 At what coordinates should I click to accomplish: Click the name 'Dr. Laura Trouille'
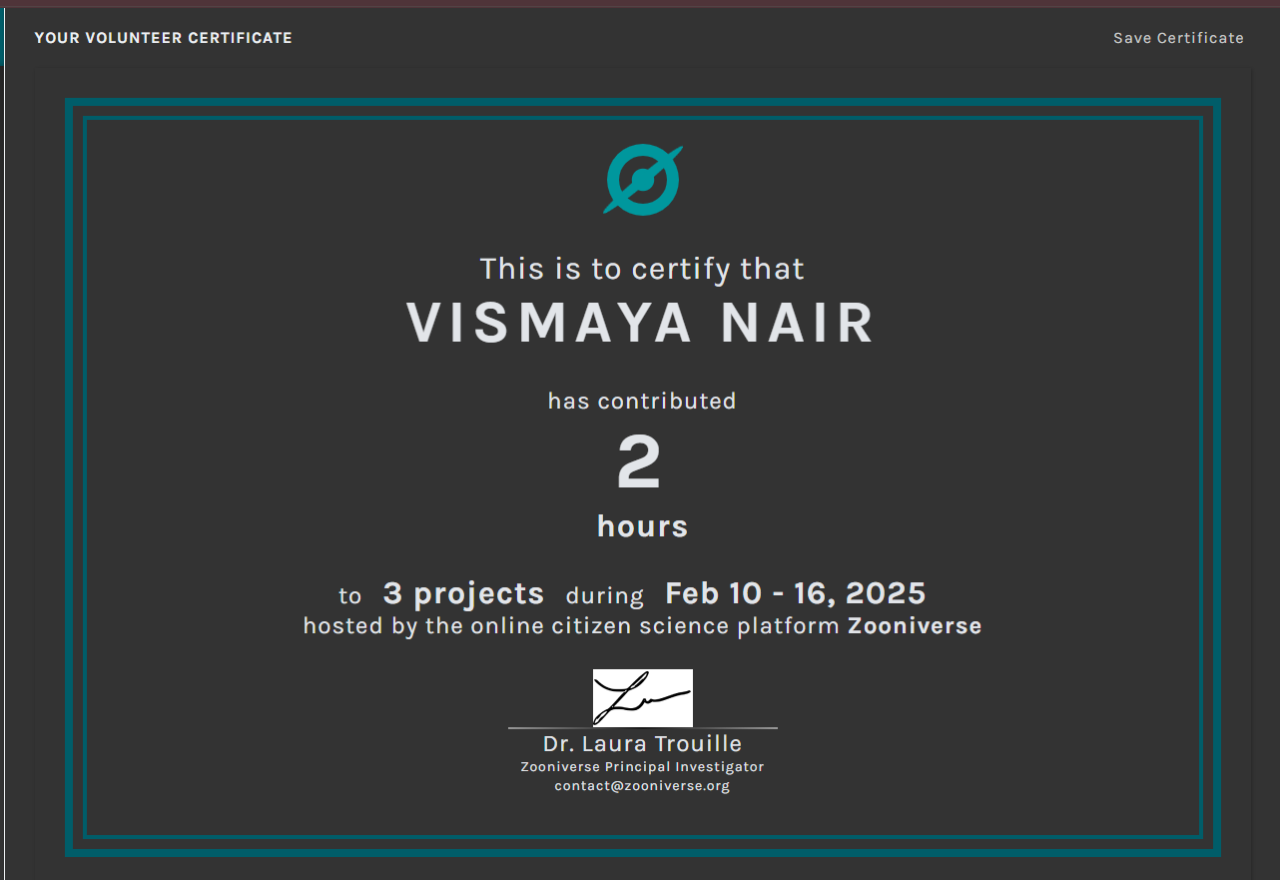tap(642, 744)
